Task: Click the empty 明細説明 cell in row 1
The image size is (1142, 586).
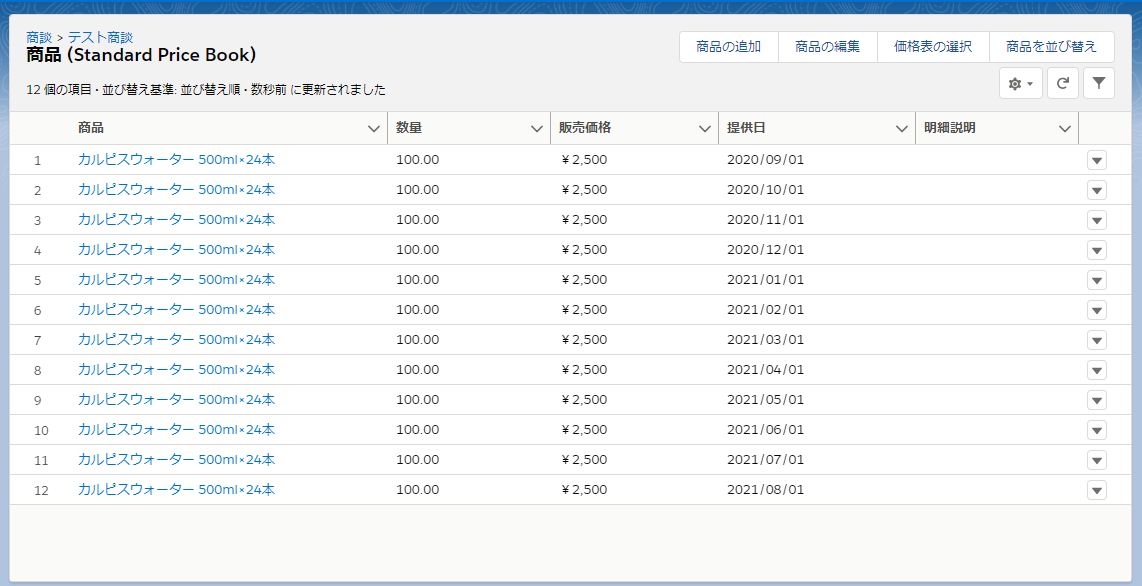Action: click(x=997, y=159)
